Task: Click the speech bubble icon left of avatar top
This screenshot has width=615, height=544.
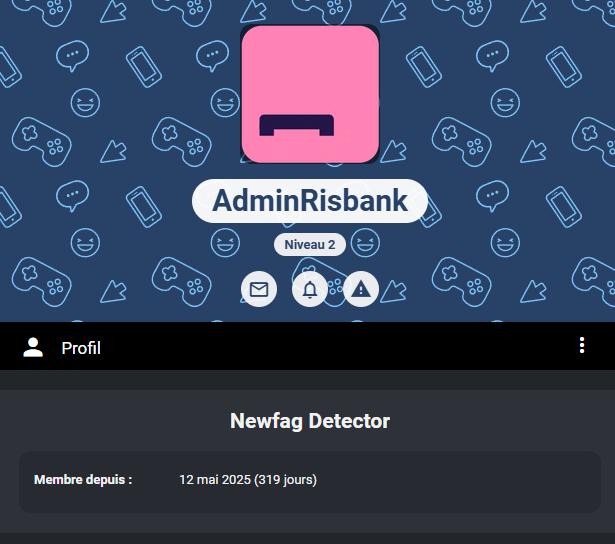Action: (211, 55)
